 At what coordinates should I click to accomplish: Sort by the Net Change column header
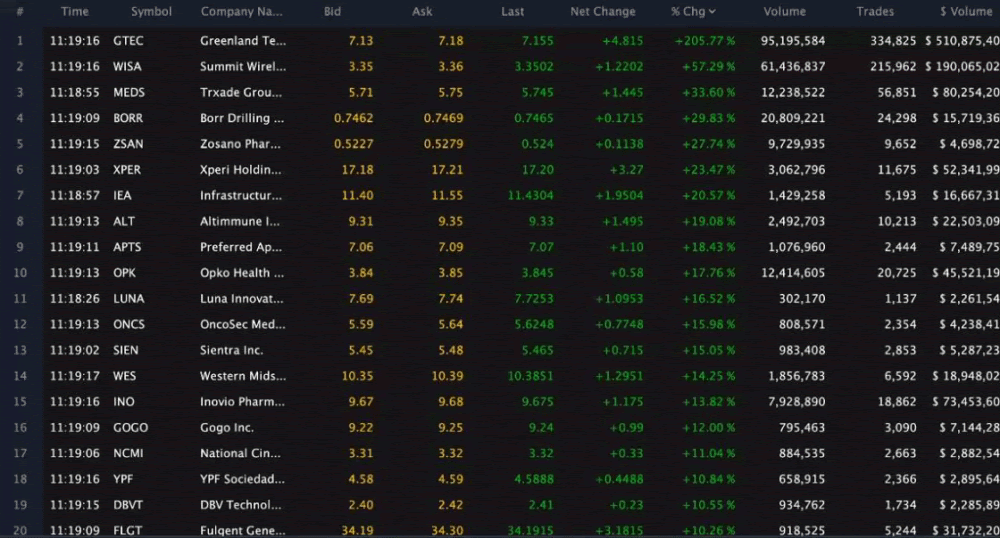603,11
